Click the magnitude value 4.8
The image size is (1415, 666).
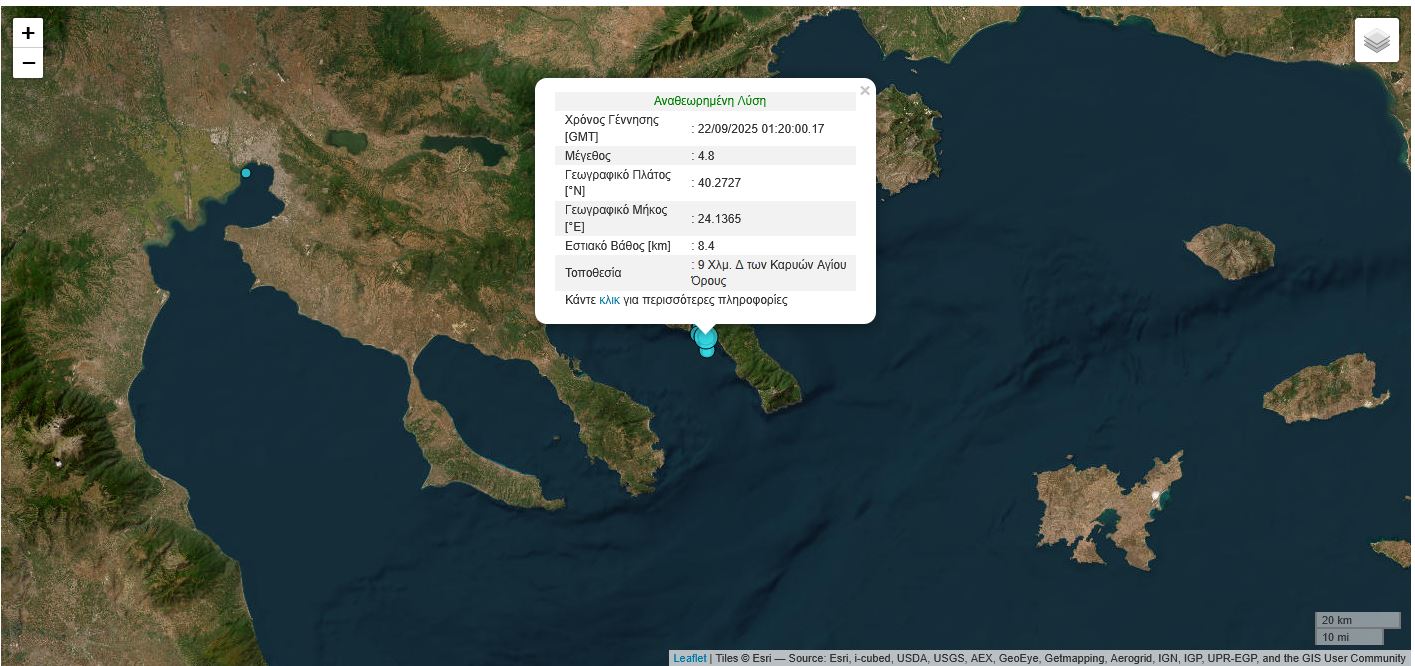[706, 156]
